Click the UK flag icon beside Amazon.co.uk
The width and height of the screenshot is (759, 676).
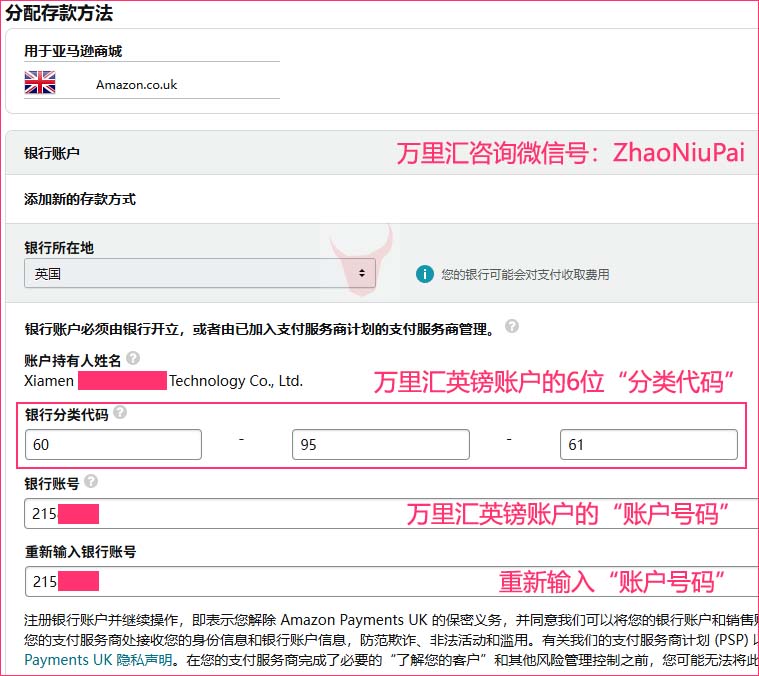(x=40, y=82)
